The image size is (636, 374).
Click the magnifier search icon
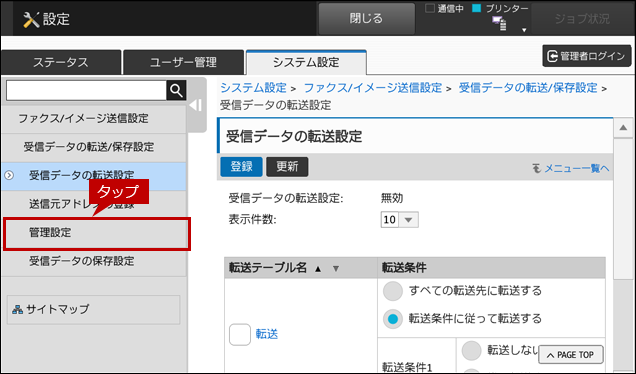176,90
